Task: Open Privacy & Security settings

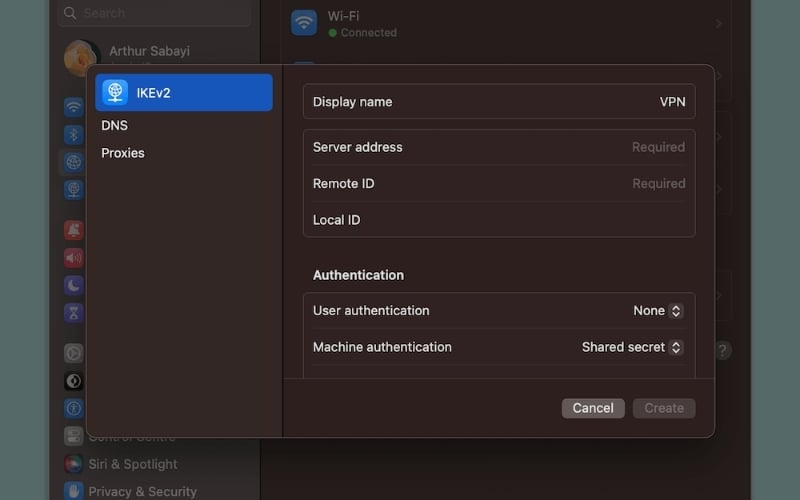Action: 130,492
